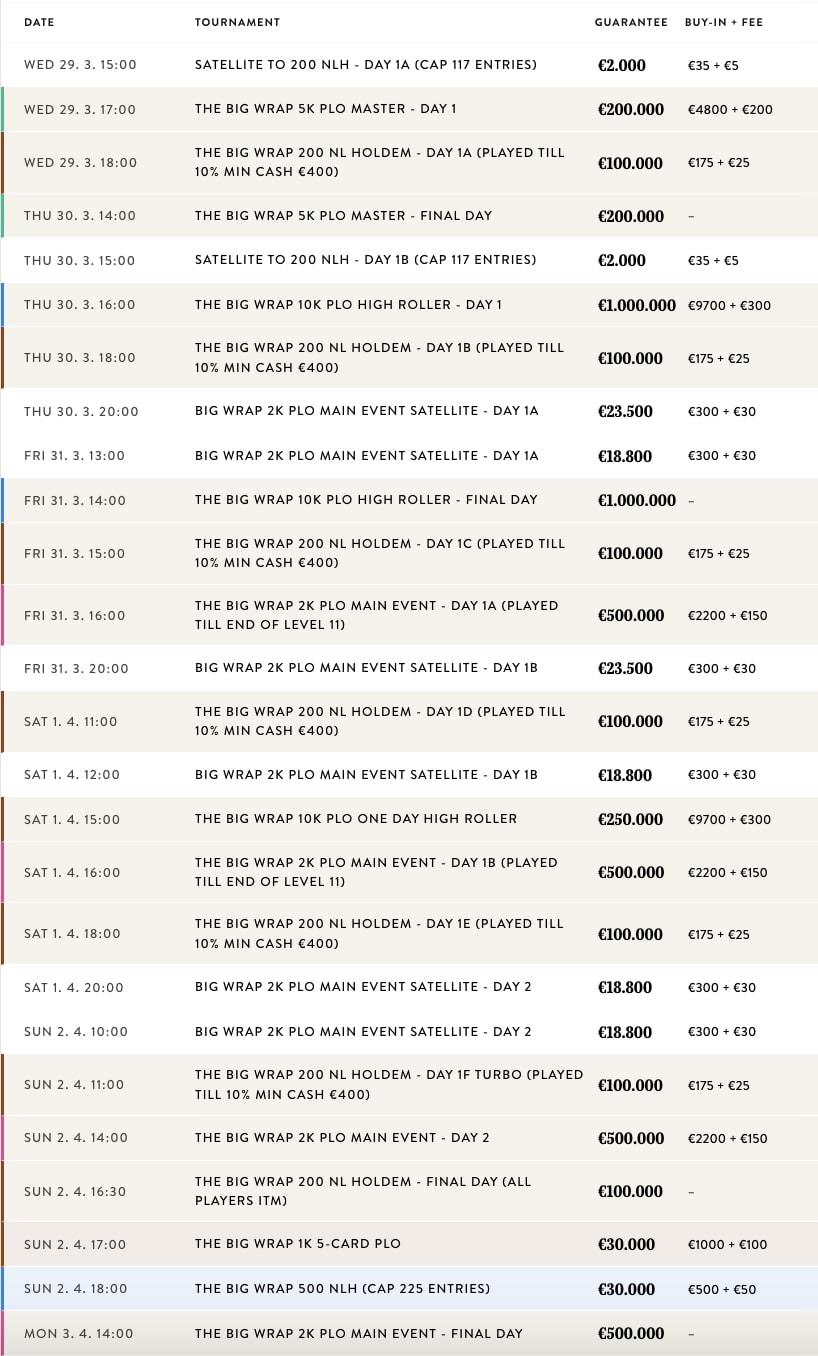Open 200 NL Holdem Day 1F Turbo
This screenshot has height=1356, width=818.
[389, 1084]
